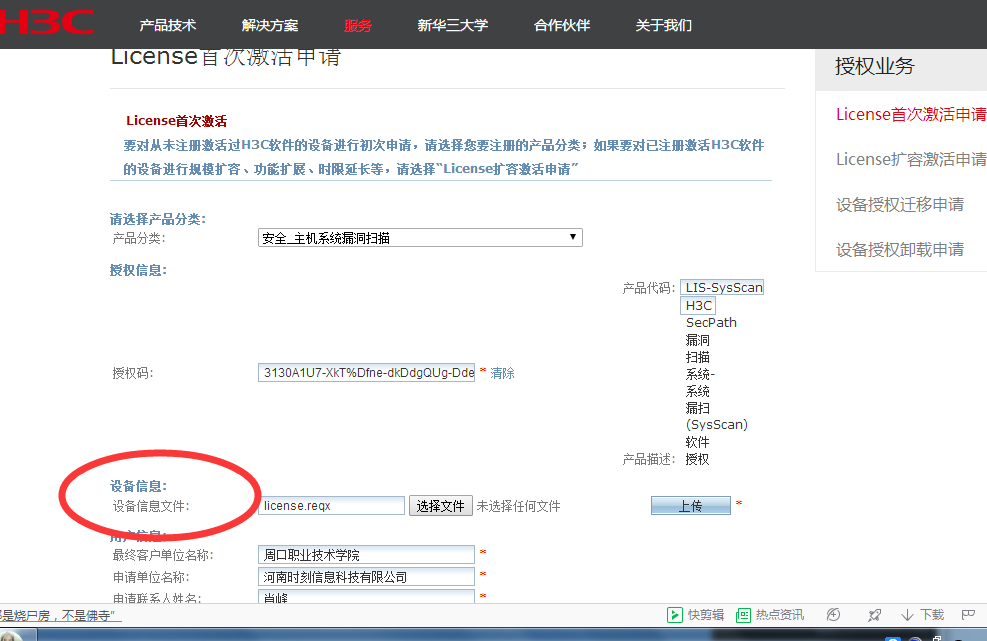987x641 pixels.
Task: Go to License扩容激活申请 in sidebar
Action: coord(911,159)
